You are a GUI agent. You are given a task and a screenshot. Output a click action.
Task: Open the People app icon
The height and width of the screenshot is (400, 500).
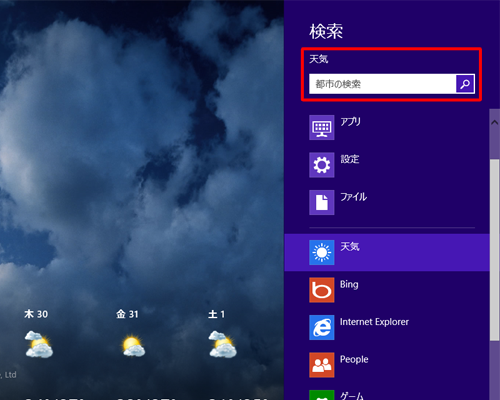click(x=322, y=365)
